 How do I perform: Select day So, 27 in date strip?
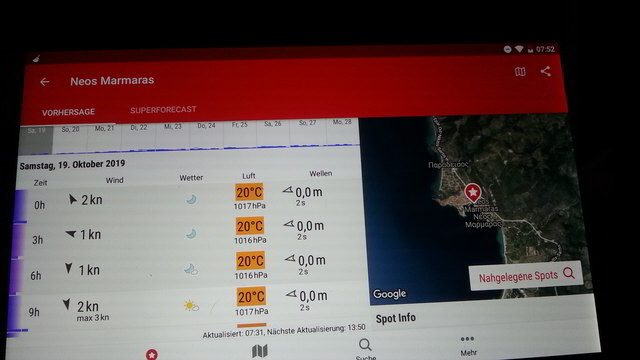tap(307, 122)
